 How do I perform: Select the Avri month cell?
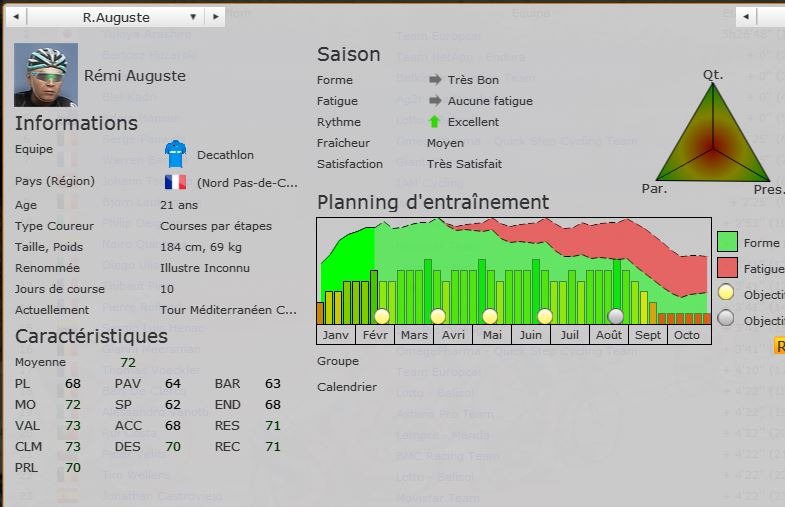pyautogui.click(x=453, y=335)
